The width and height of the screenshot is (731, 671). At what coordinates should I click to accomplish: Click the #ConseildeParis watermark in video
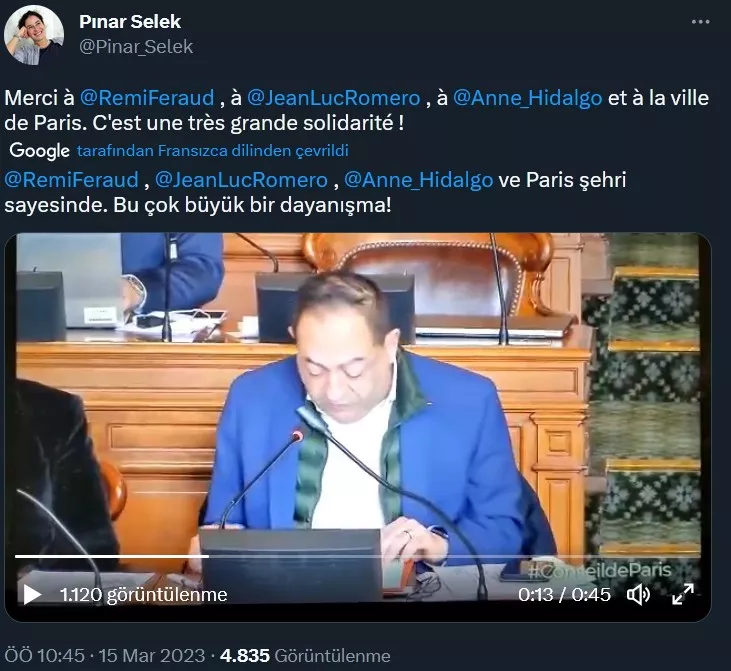click(600, 570)
